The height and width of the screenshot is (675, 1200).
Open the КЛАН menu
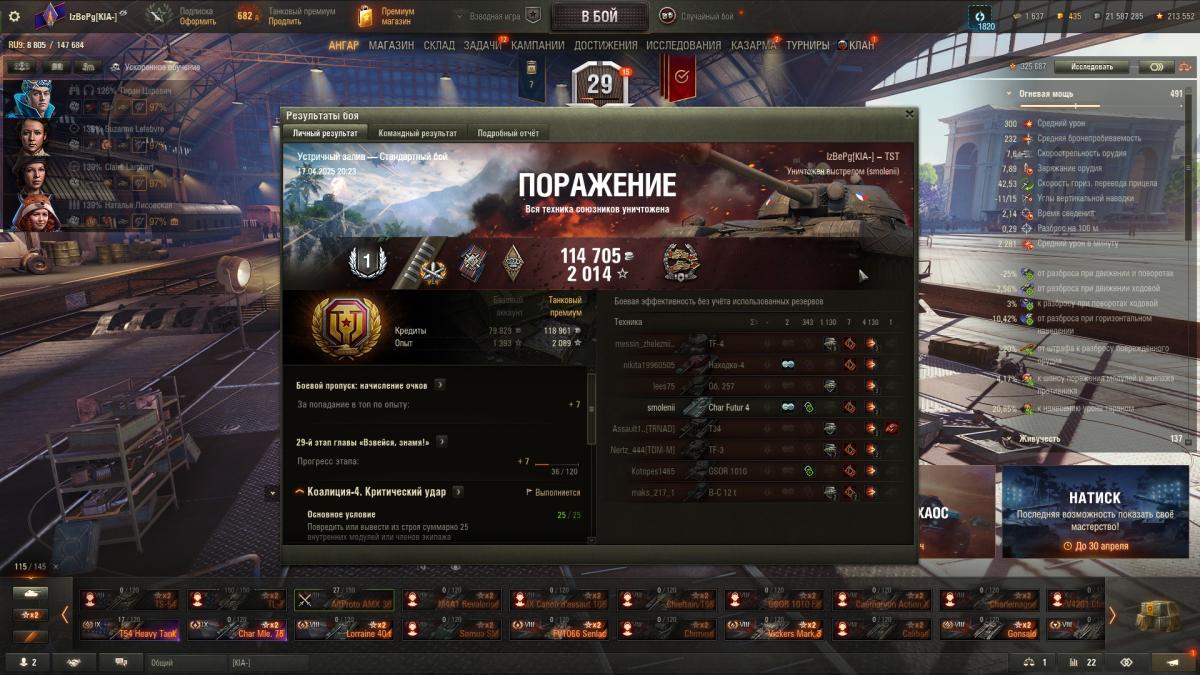click(x=861, y=45)
